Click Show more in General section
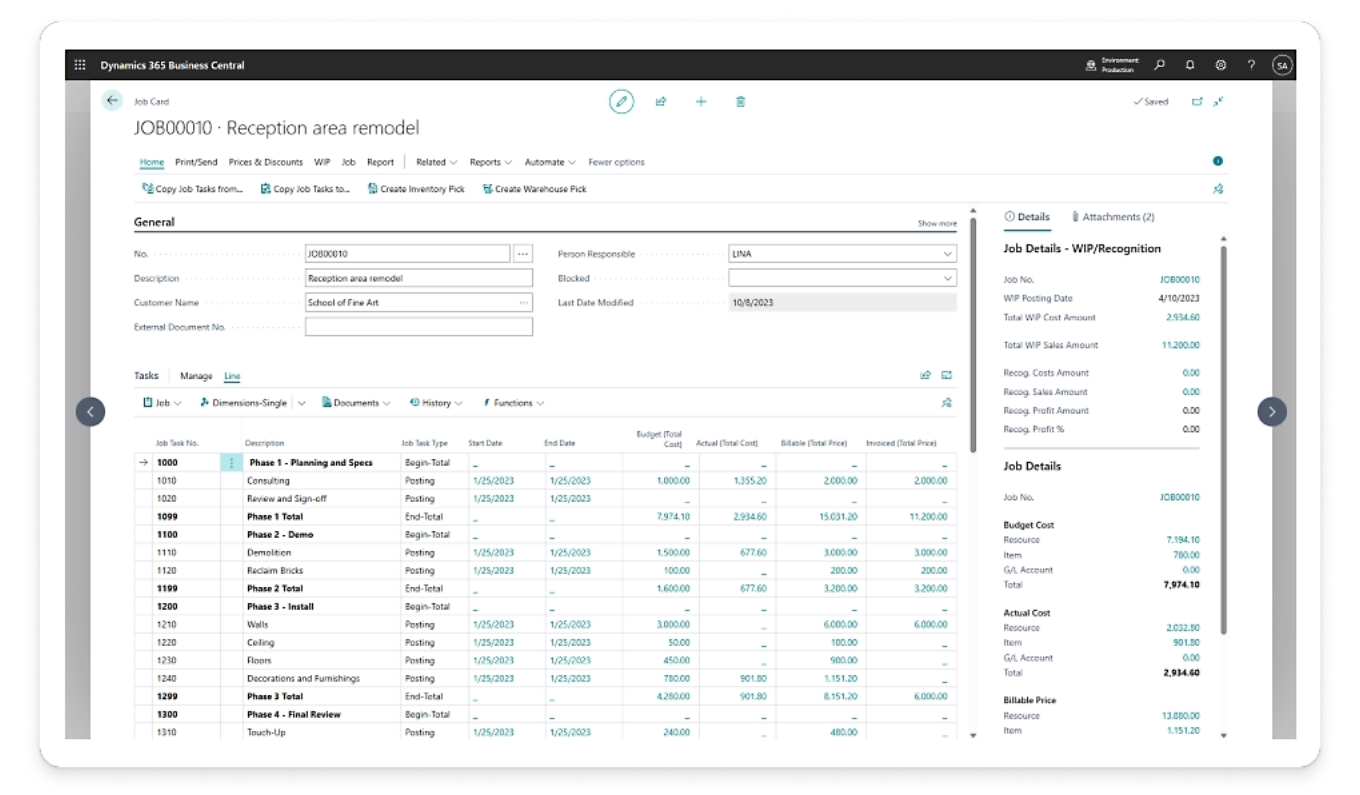 (x=937, y=224)
